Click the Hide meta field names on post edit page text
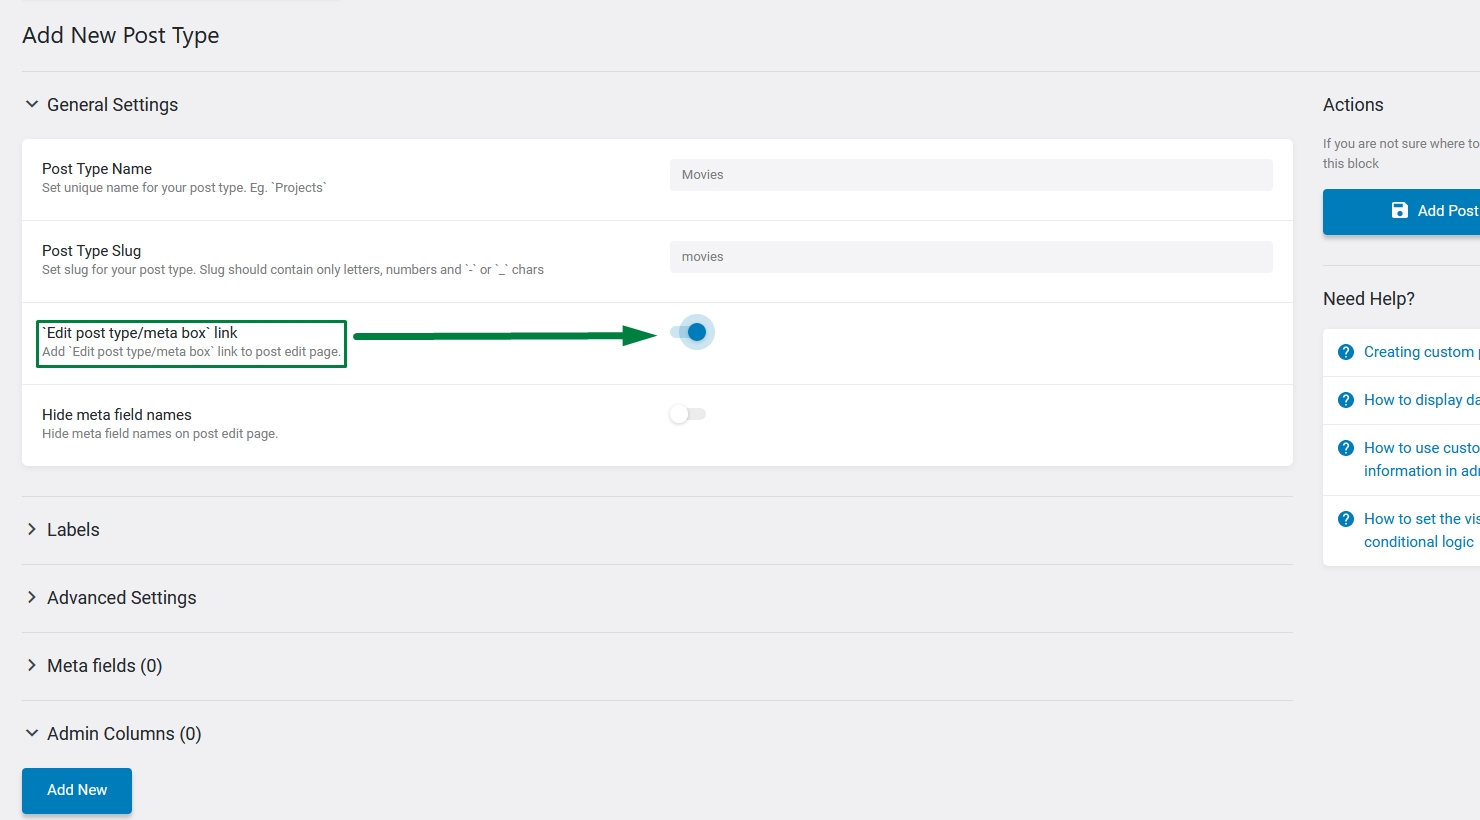Viewport: 1480px width, 820px height. pos(160,434)
